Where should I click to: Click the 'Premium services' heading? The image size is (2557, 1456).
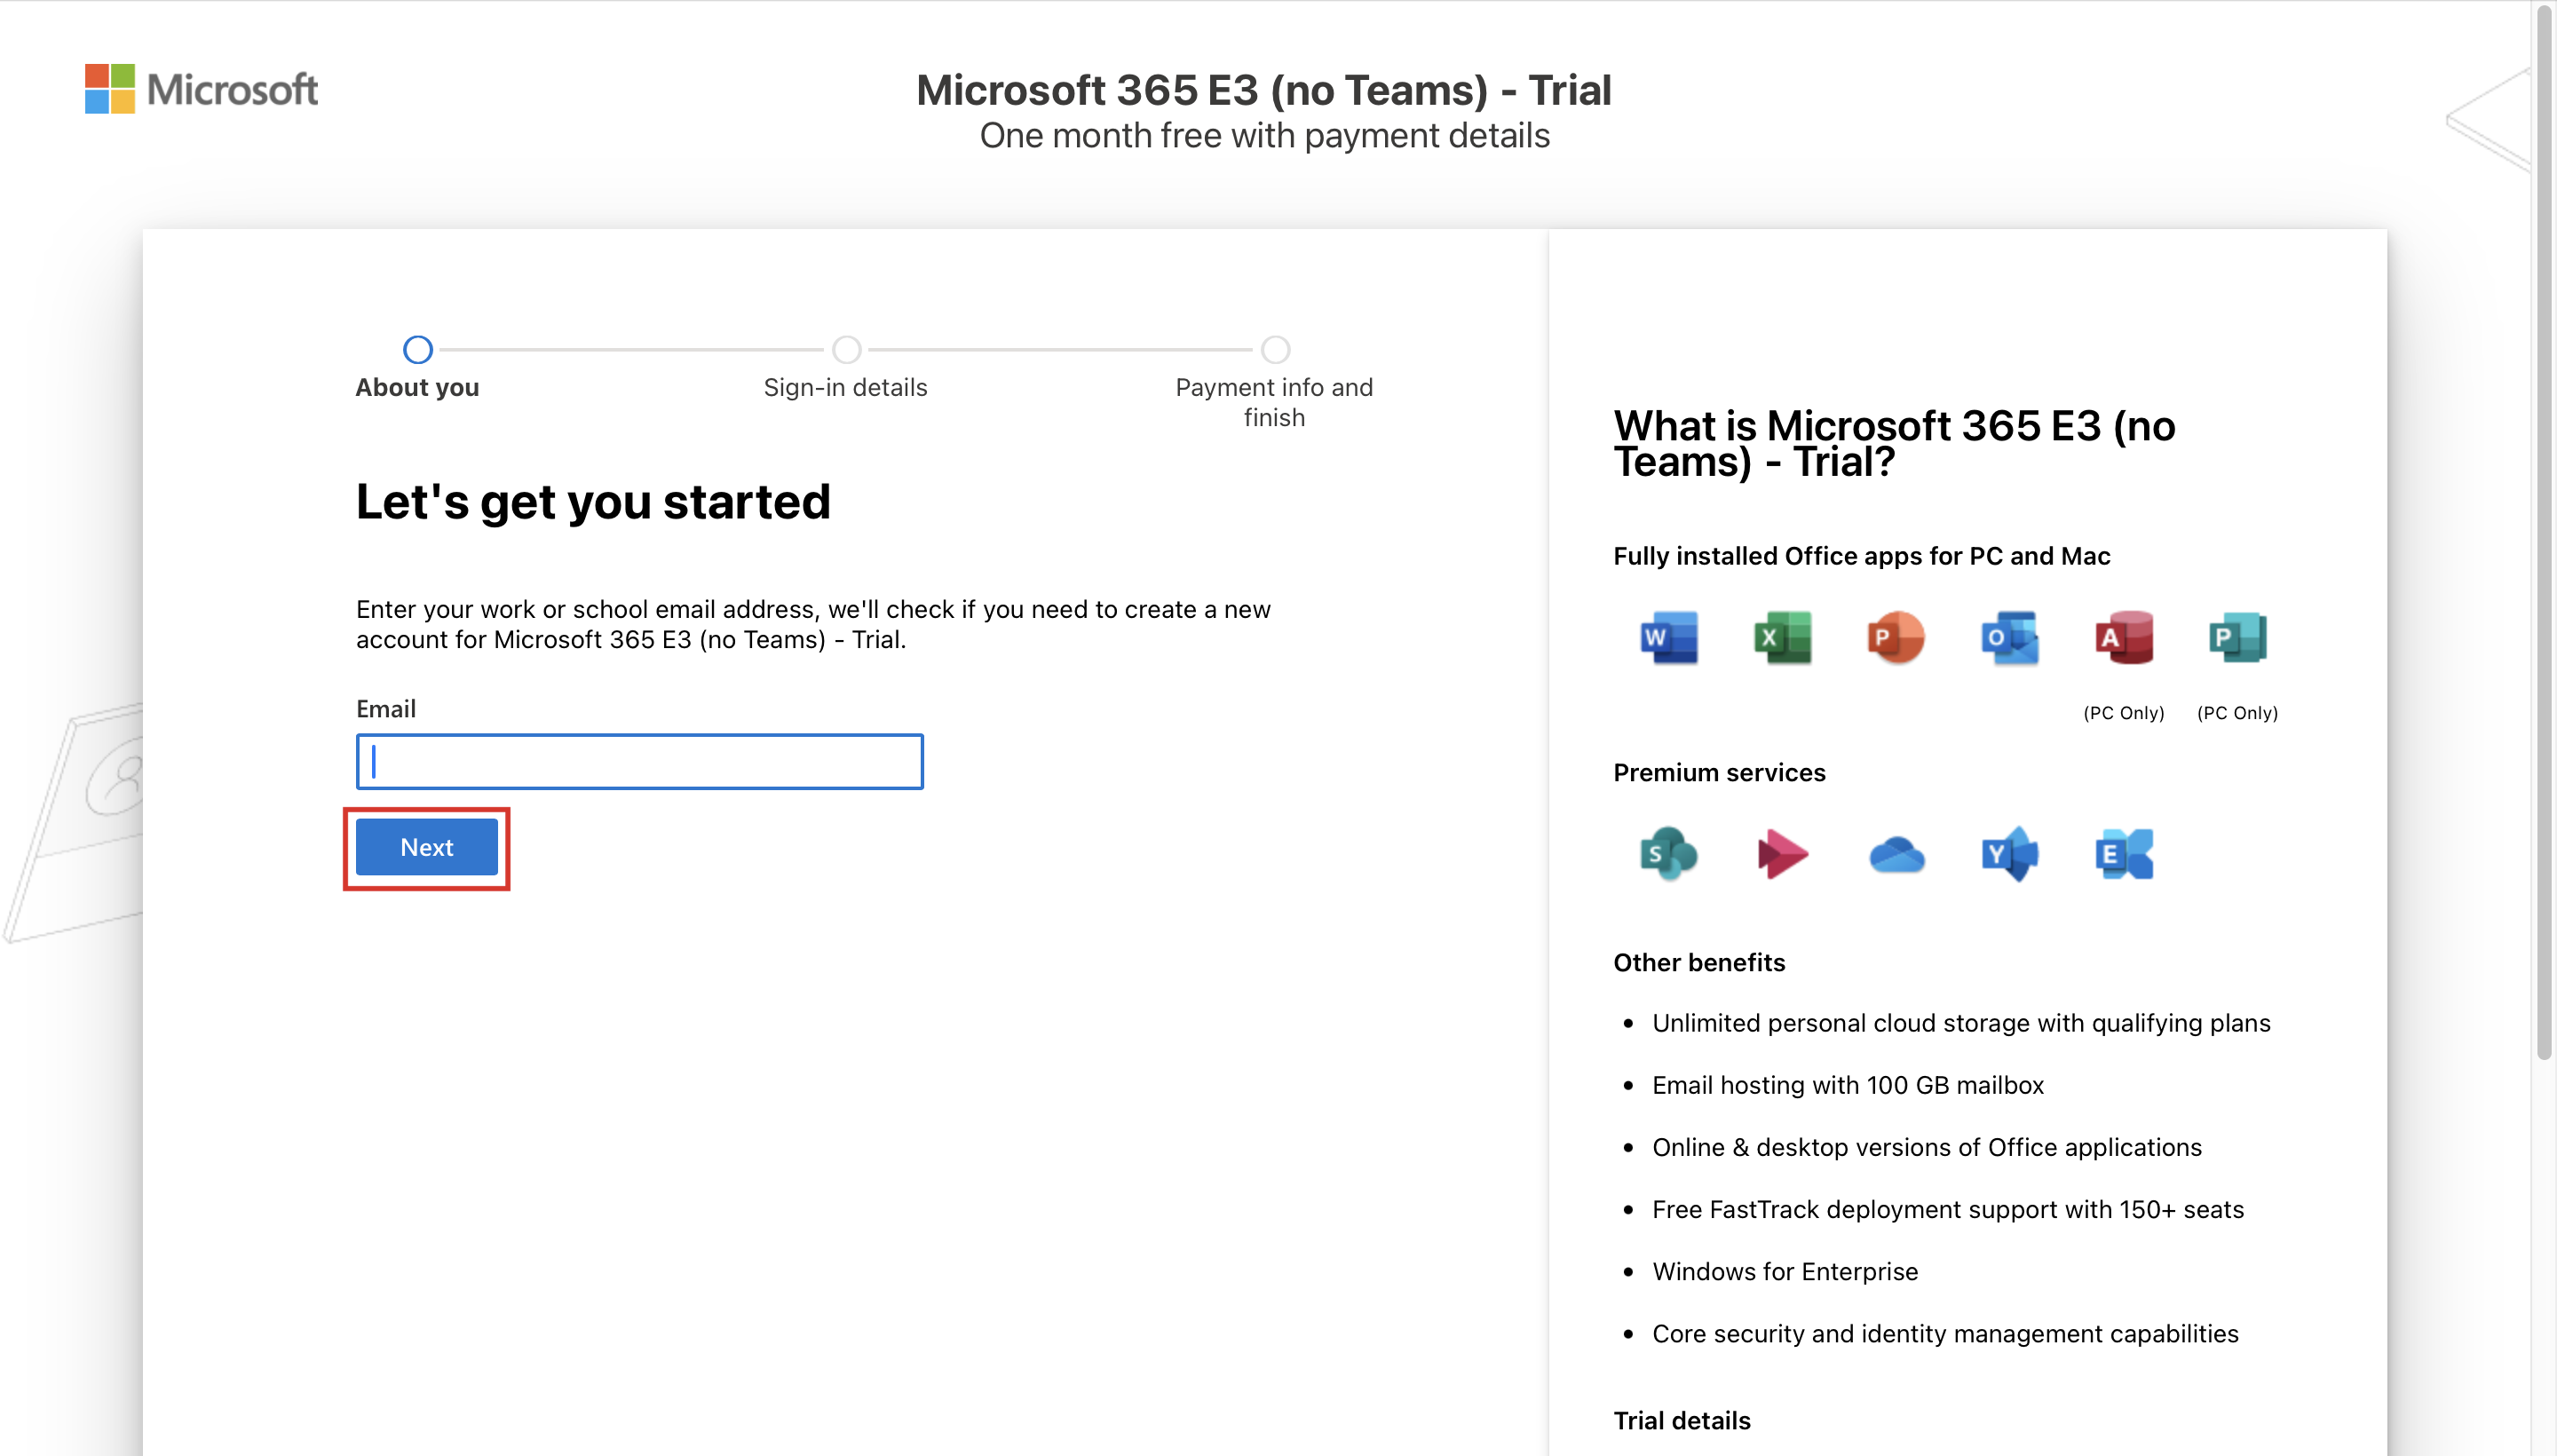pos(1719,772)
